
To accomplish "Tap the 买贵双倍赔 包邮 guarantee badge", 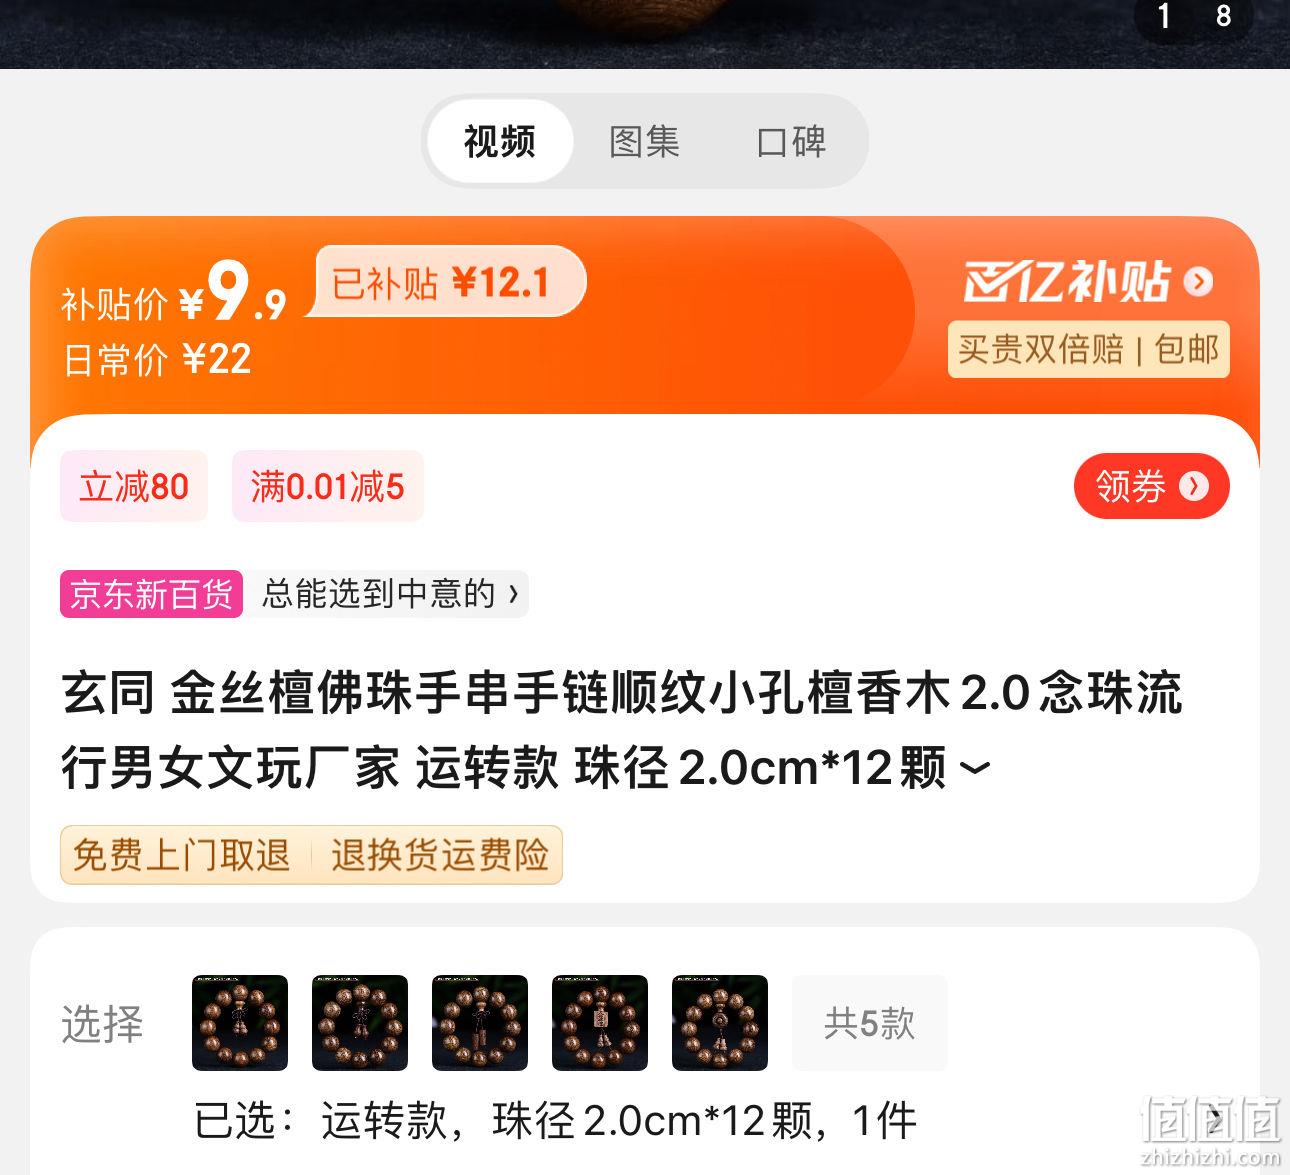I will 1088,349.
